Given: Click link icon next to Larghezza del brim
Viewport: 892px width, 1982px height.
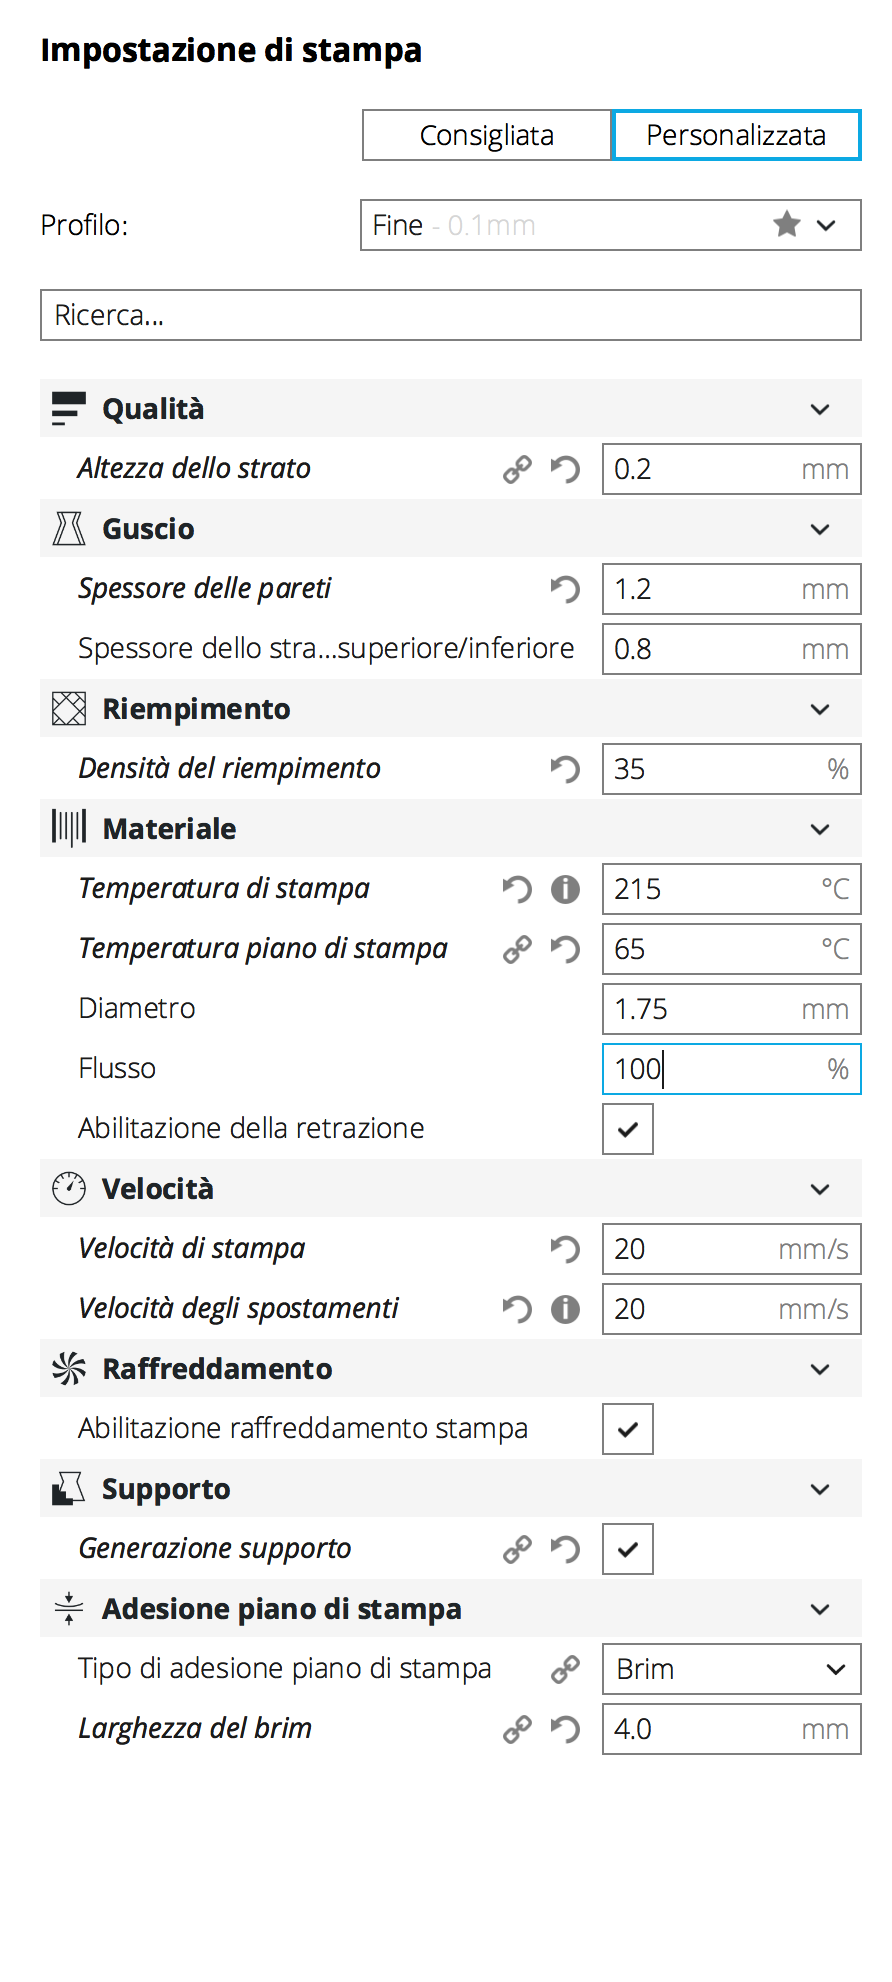Looking at the screenshot, I should (x=517, y=1729).
